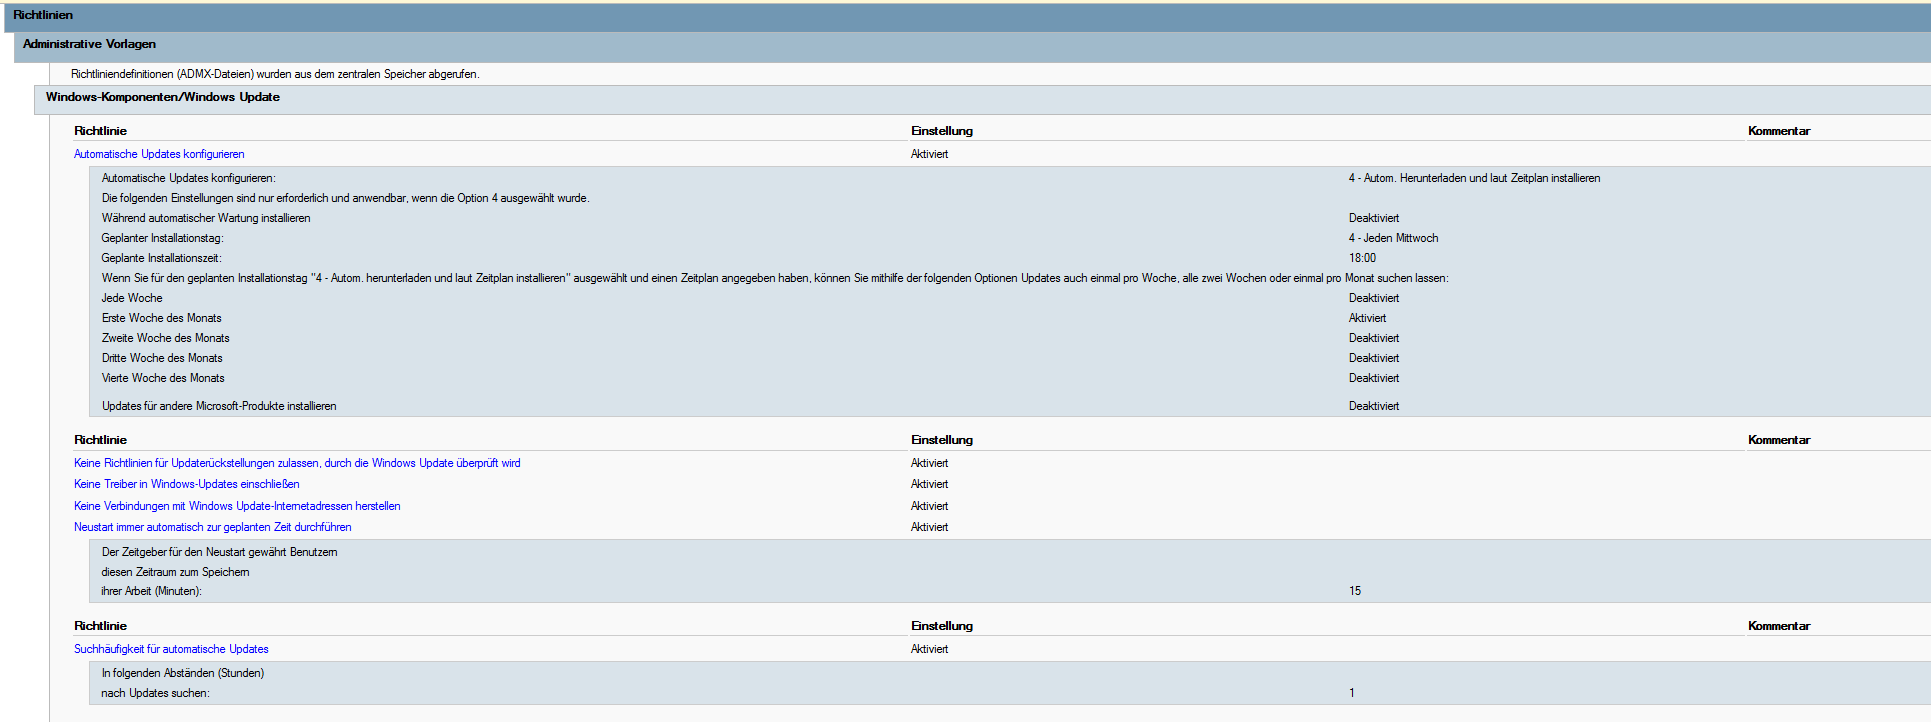Select the Jede Woche label

[x=132, y=298]
